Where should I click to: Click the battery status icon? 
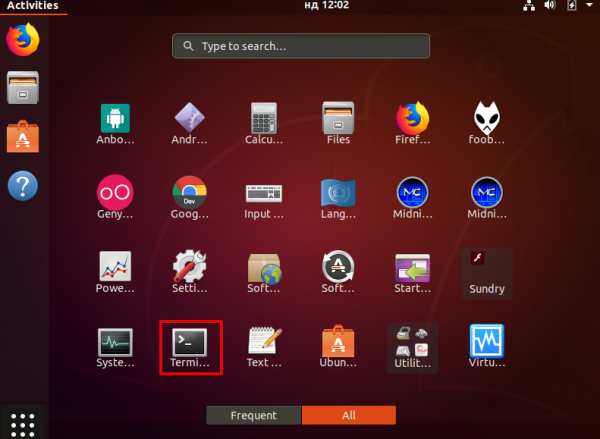click(x=571, y=5)
